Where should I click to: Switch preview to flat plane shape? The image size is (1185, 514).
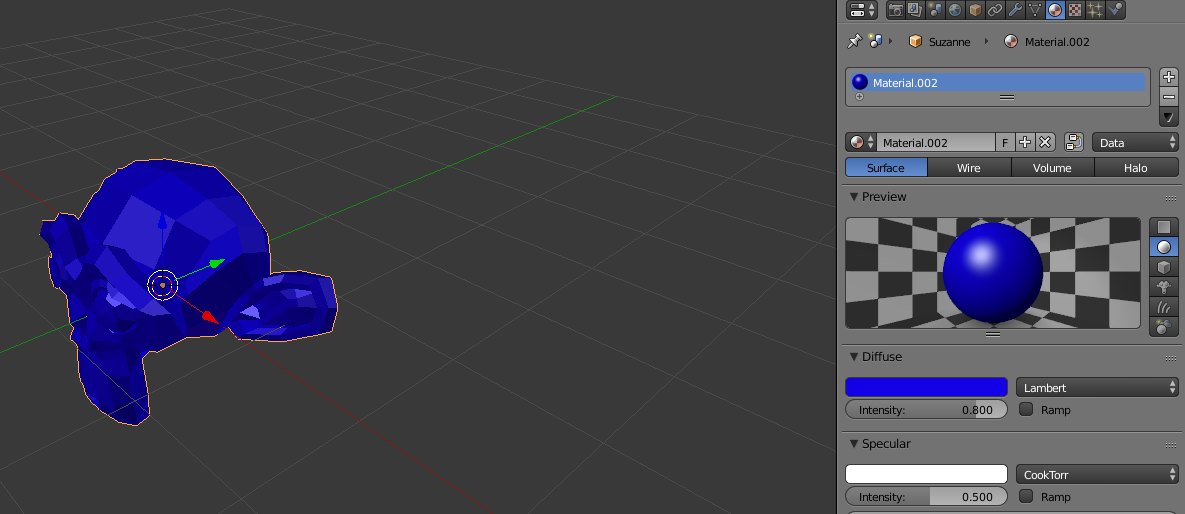(1164, 227)
